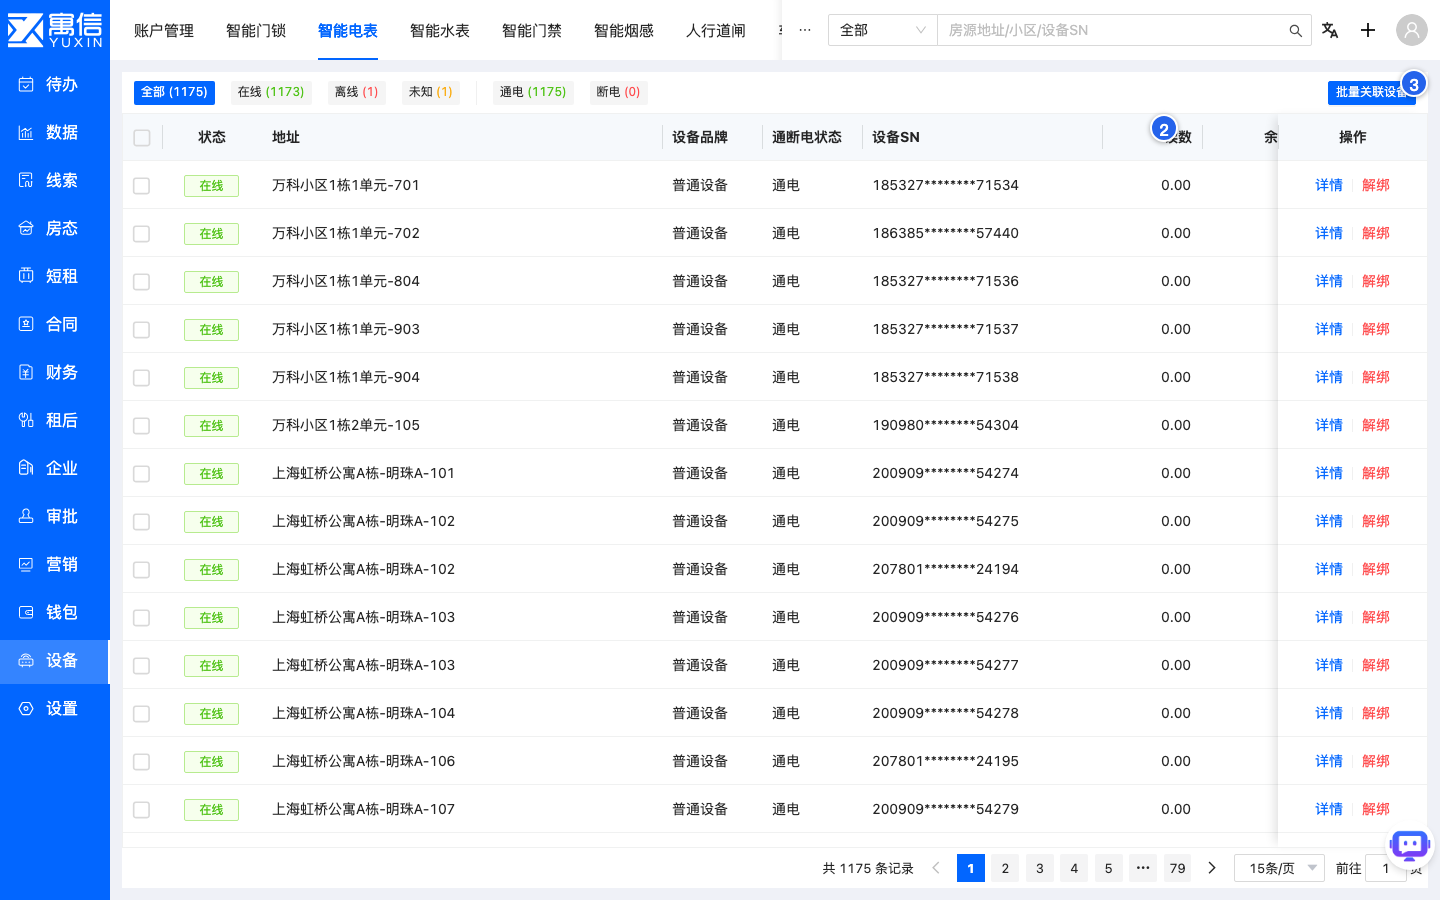The image size is (1440, 900).
Task: Switch to the 账户管理 tab
Action: [x=164, y=31]
